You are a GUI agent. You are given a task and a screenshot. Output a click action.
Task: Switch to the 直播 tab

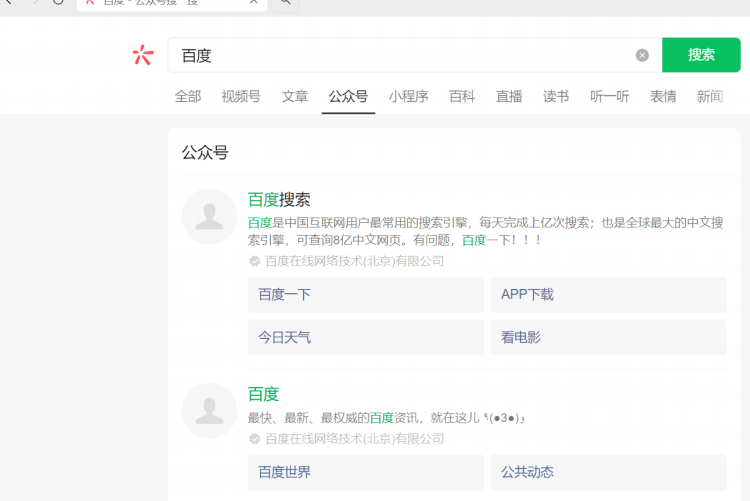click(x=509, y=97)
